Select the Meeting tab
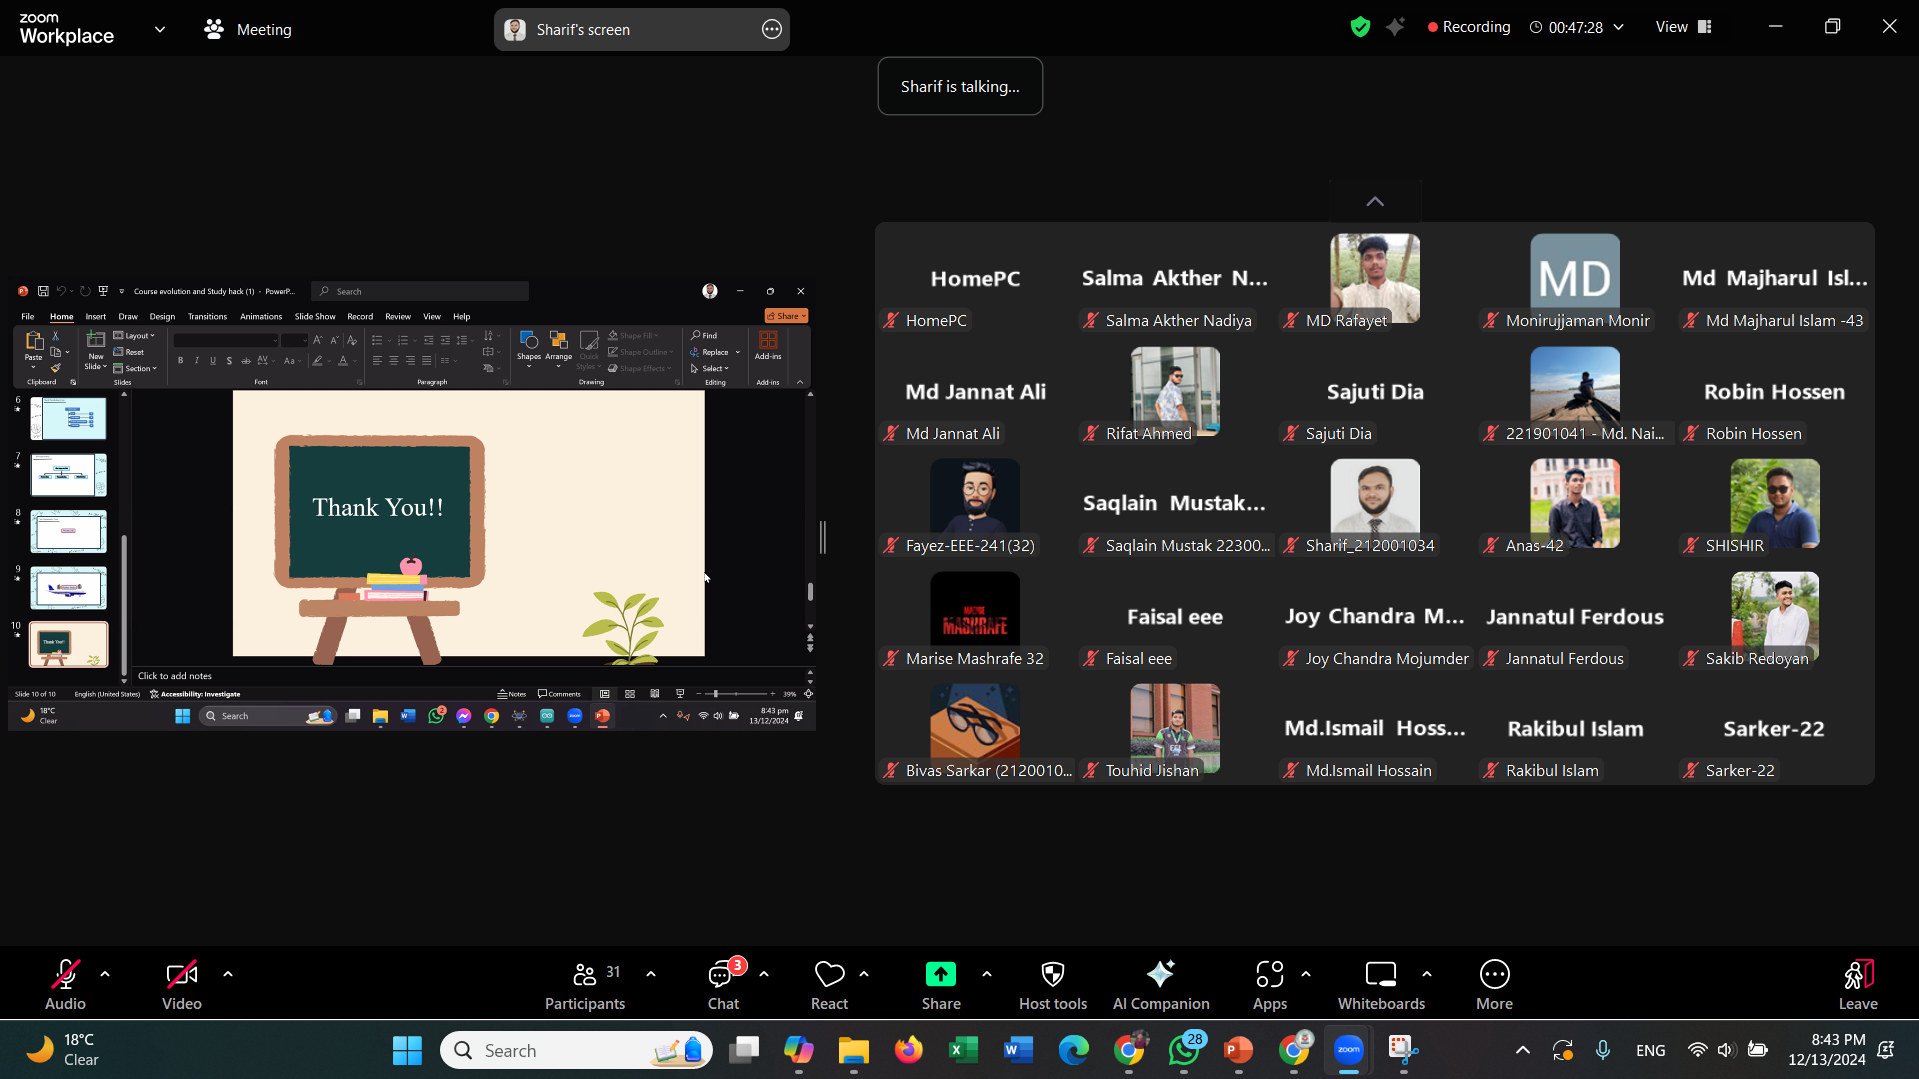 point(248,30)
